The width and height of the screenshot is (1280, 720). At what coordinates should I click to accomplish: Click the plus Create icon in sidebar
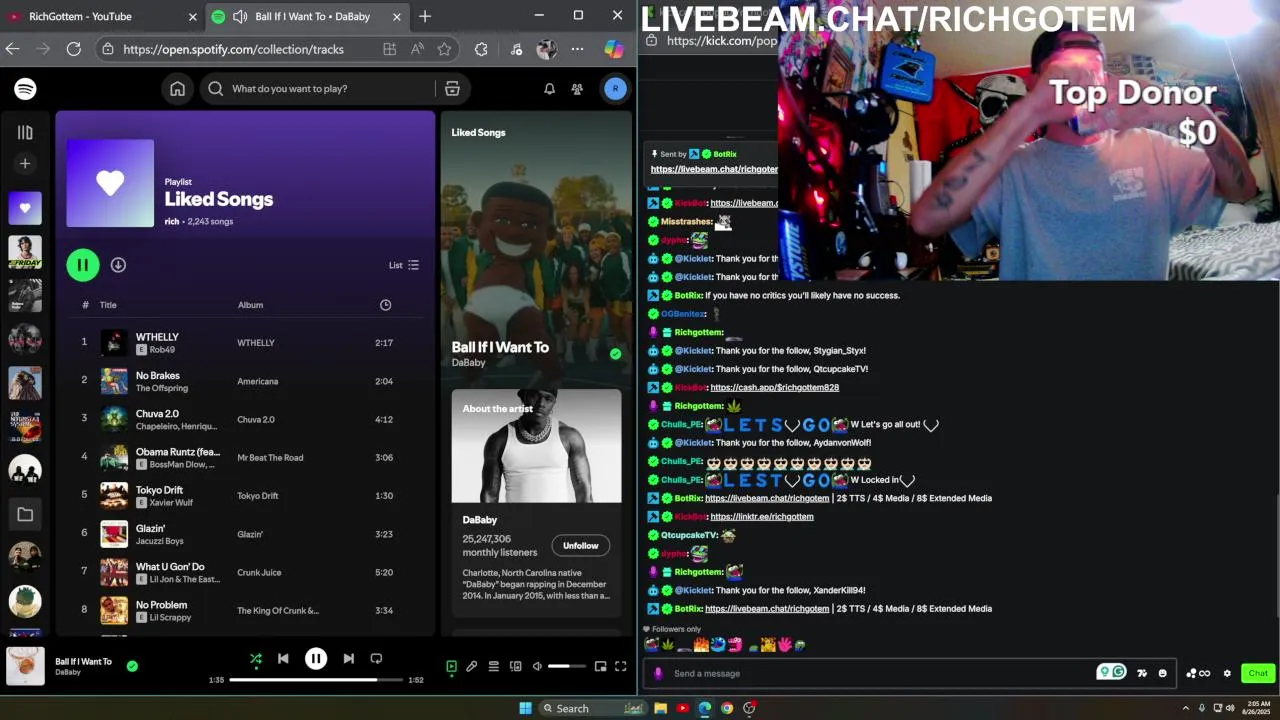[x=25, y=164]
